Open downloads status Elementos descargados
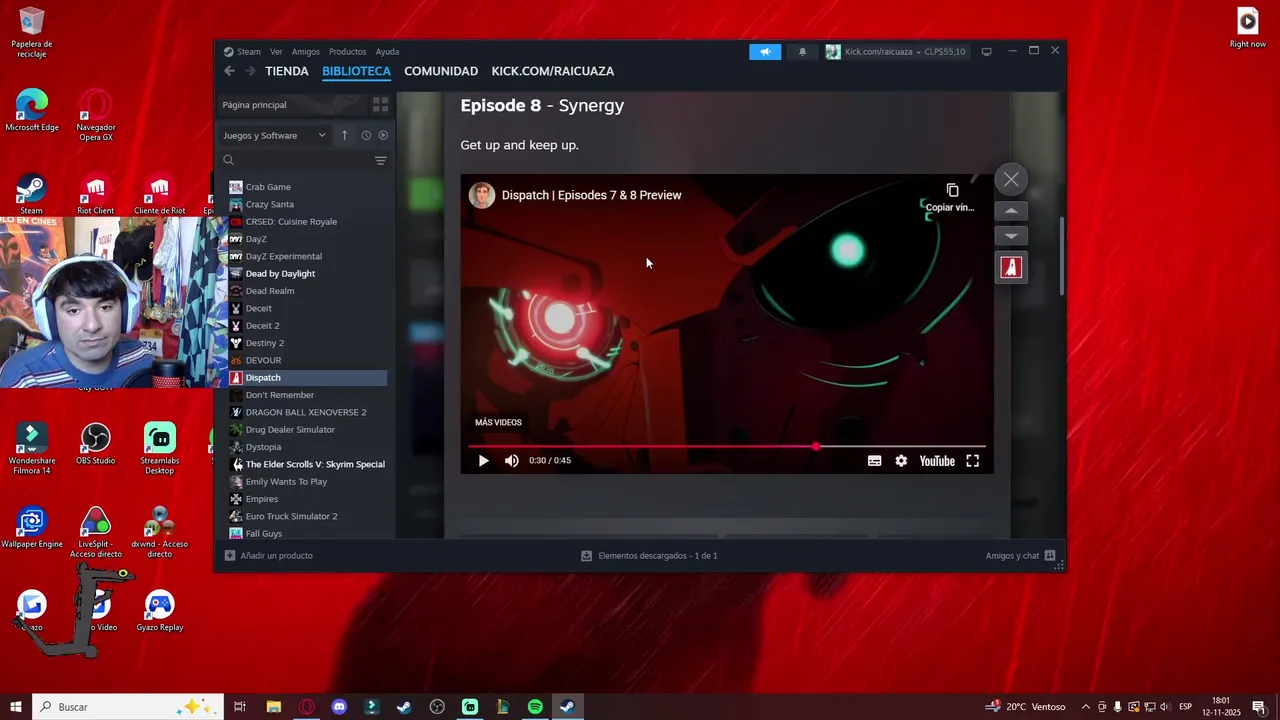Viewport: 1280px width, 720px height. (x=650, y=556)
